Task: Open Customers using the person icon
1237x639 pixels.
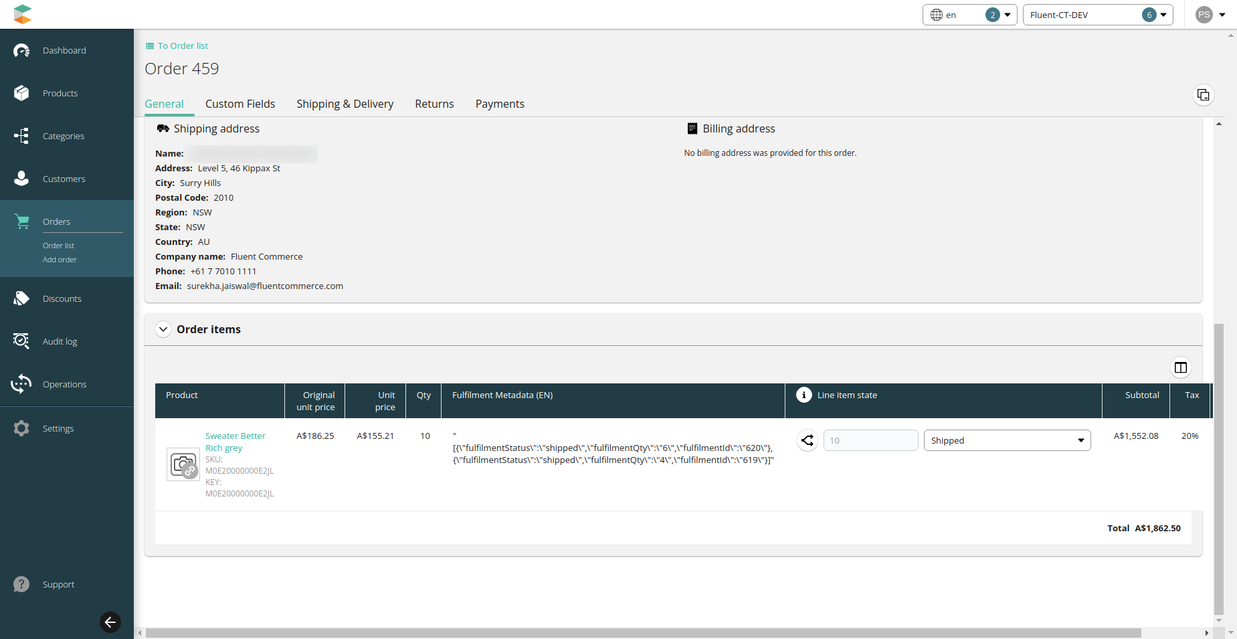Action: (x=21, y=179)
